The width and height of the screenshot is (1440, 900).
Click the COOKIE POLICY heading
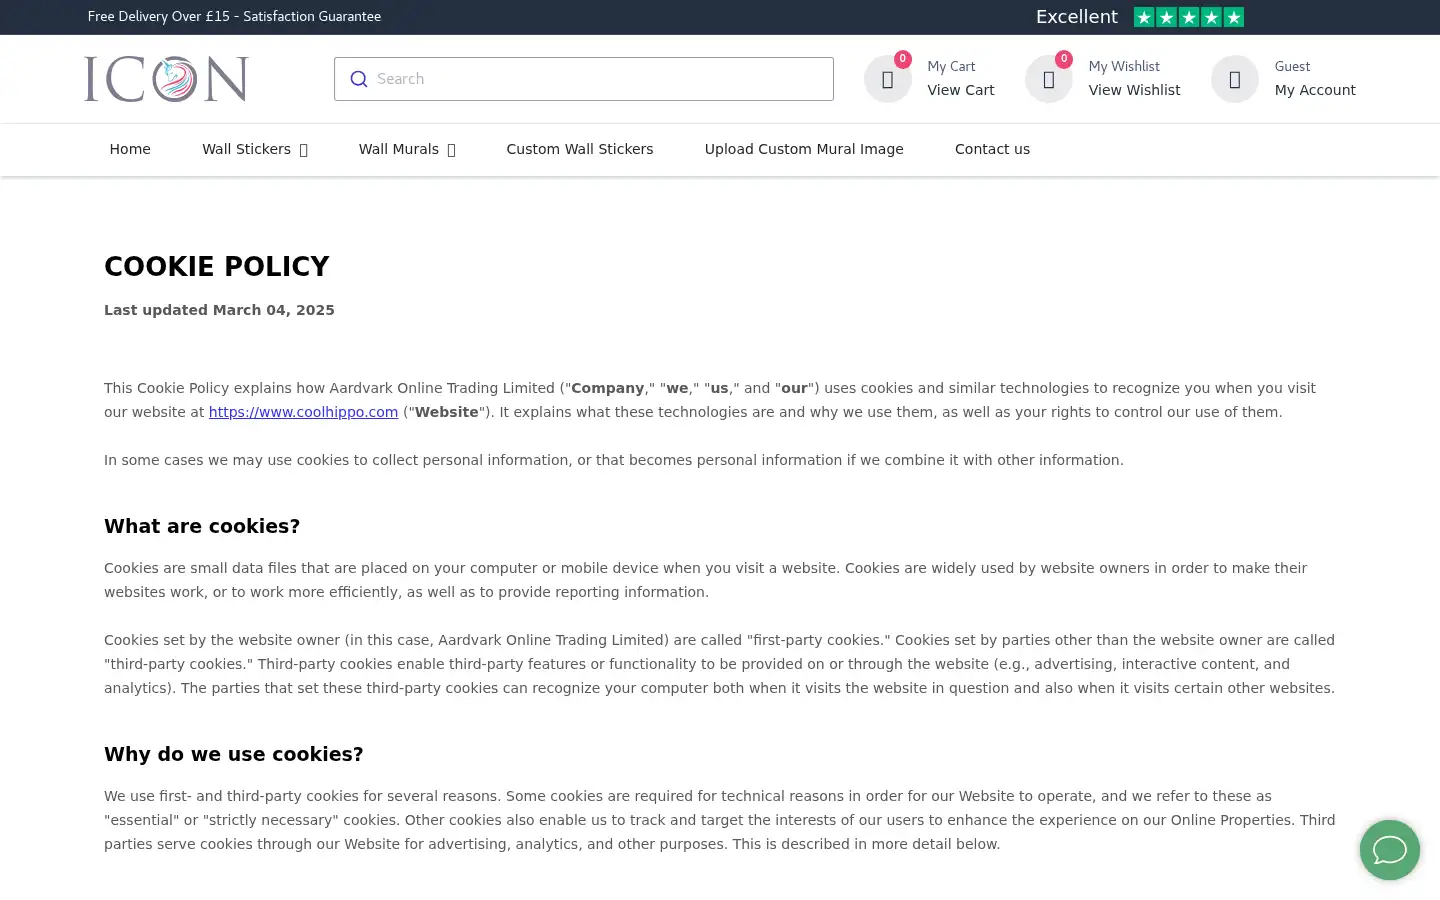(x=217, y=267)
